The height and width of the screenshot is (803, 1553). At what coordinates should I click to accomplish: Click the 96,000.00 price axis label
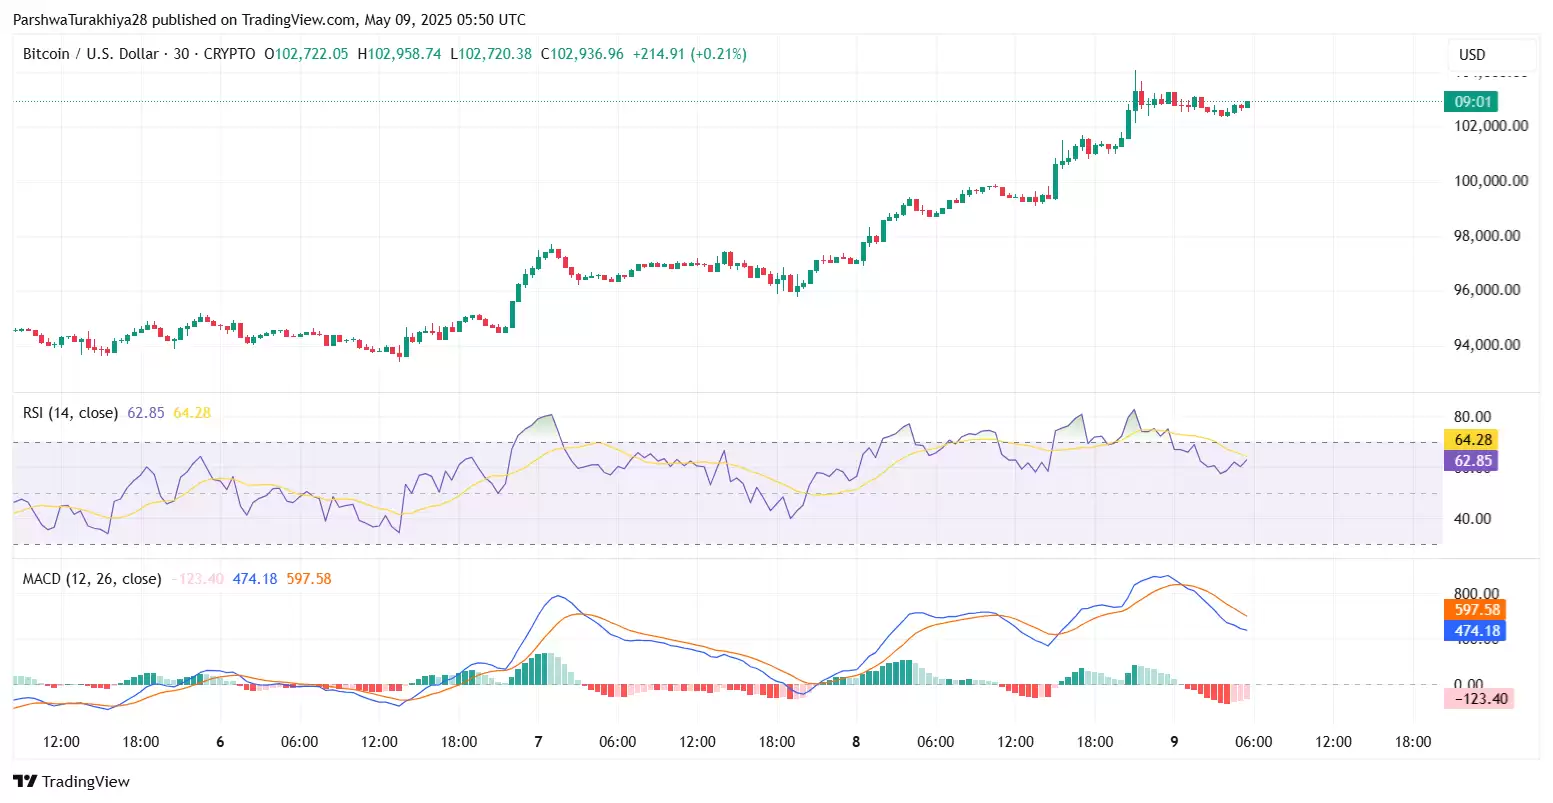pos(1490,290)
